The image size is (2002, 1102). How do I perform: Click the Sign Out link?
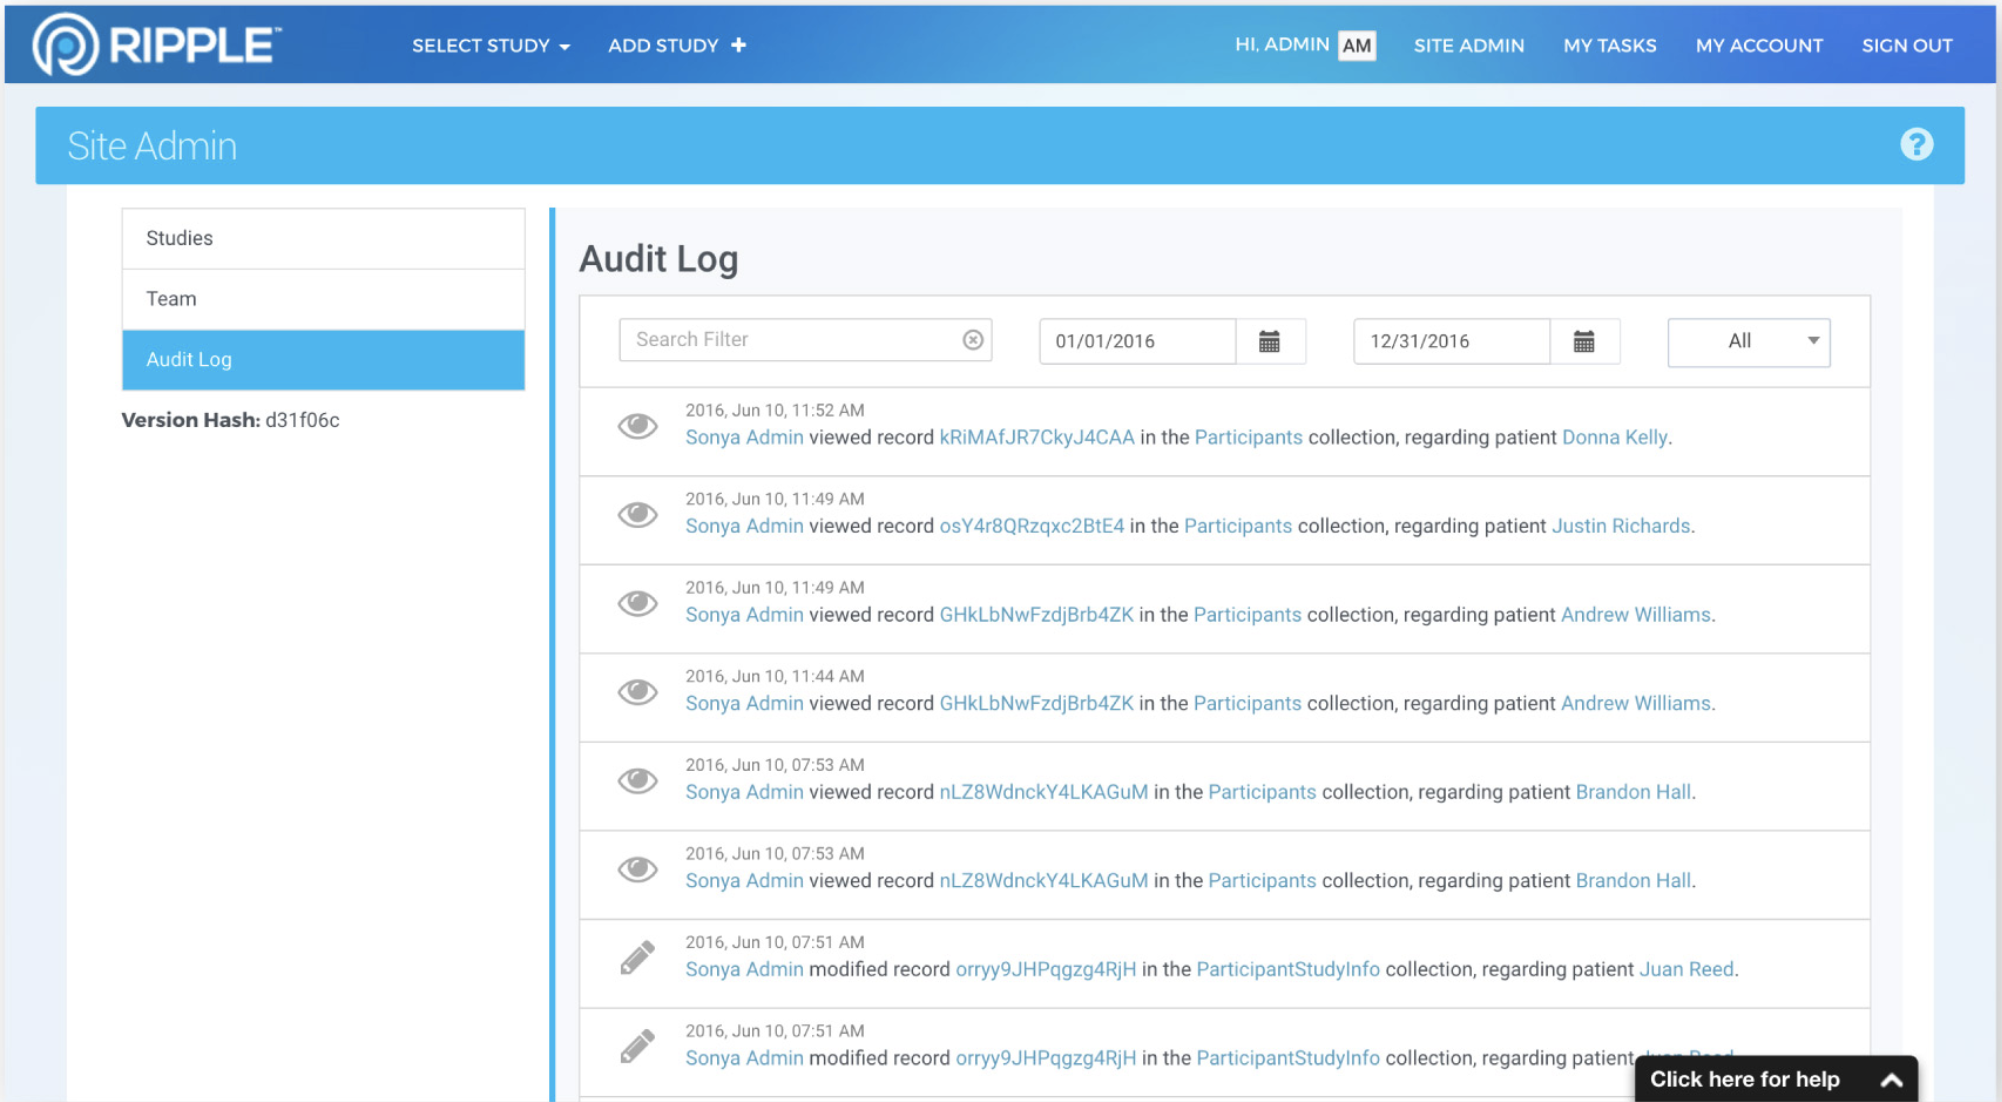click(x=1906, y=46)
